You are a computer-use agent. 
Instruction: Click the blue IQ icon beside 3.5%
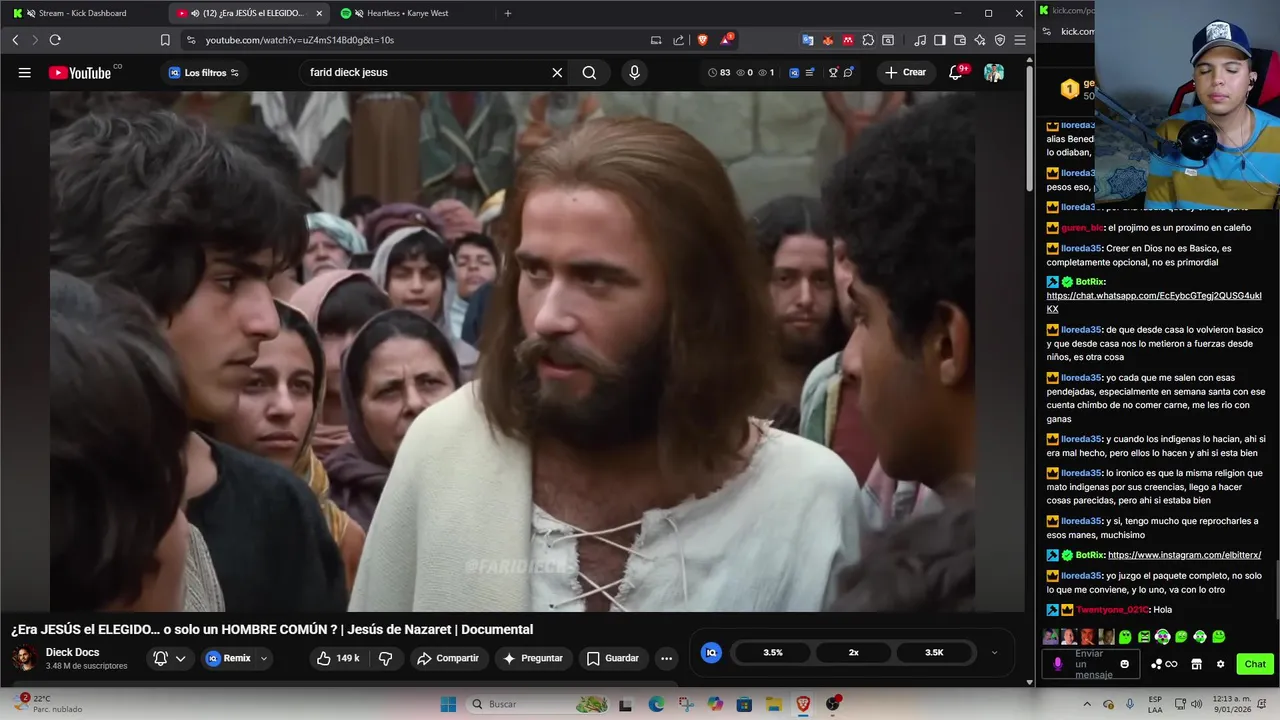pyautogui.click(x=711, y=652)
